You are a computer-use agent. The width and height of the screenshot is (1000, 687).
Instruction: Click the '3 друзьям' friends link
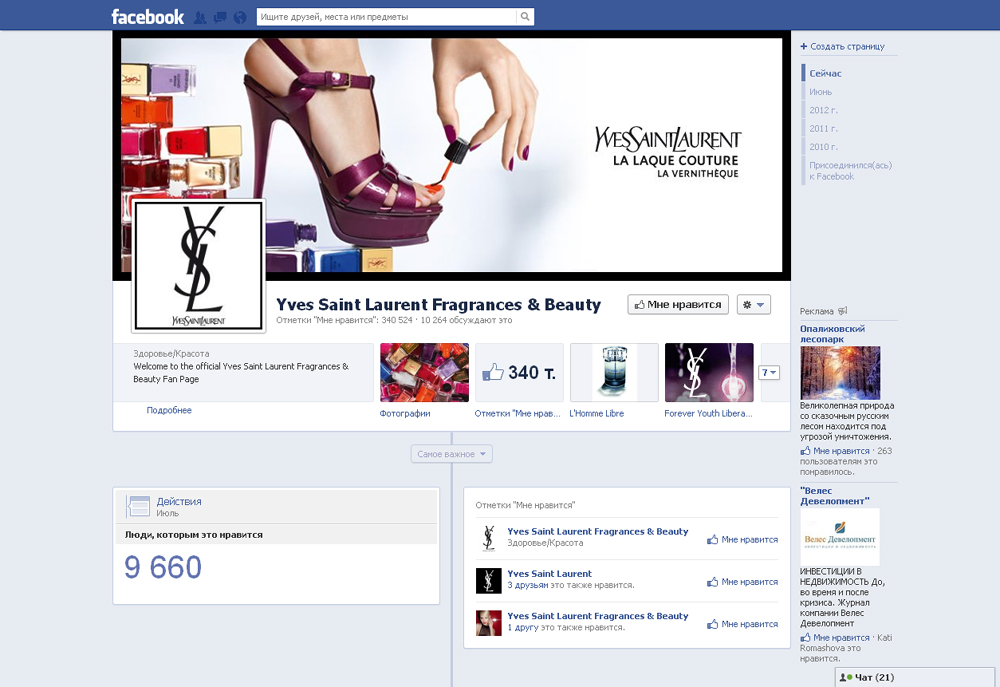[x=527, y=585]
